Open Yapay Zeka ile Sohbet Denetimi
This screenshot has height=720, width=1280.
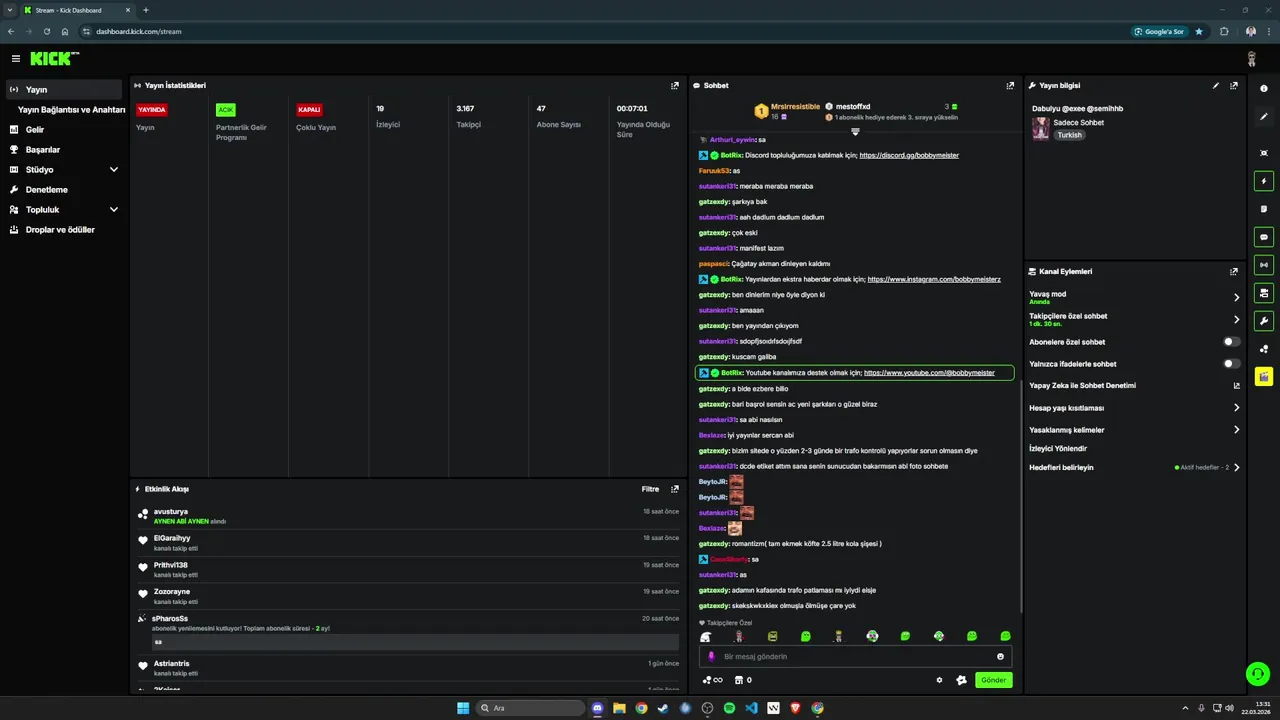pos(1135,386)
